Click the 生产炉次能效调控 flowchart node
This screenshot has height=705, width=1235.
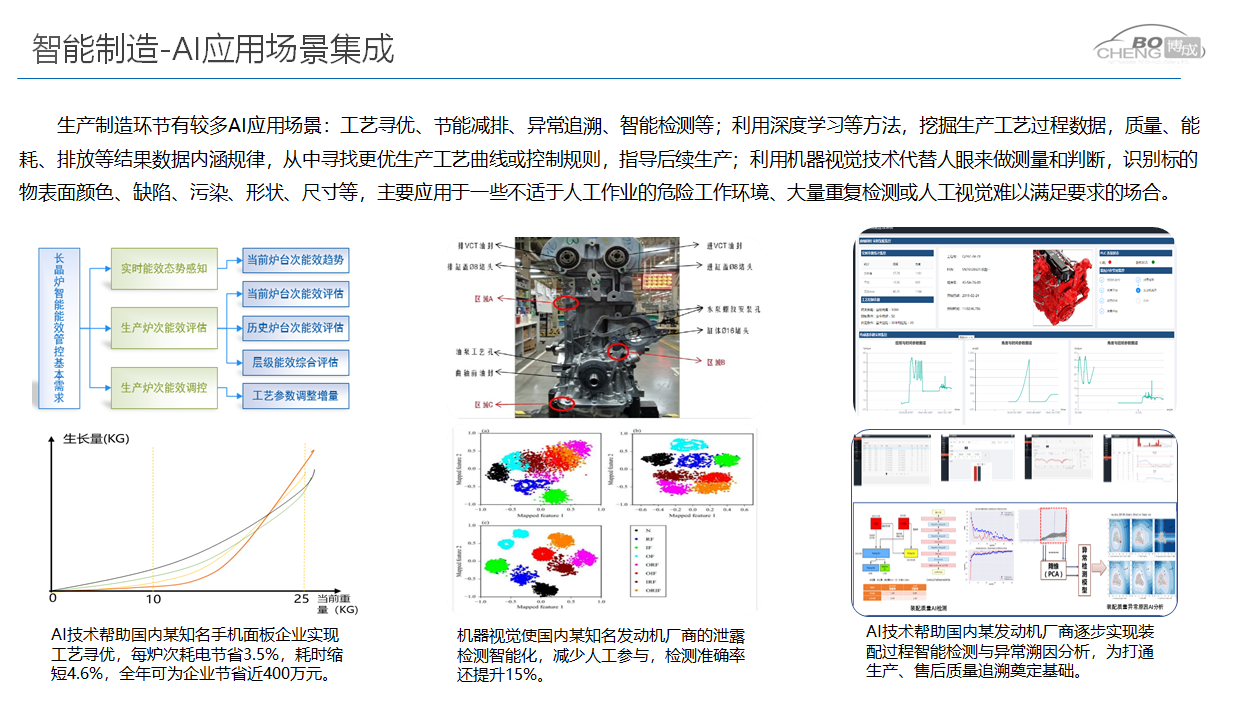[x=163, y=387]
